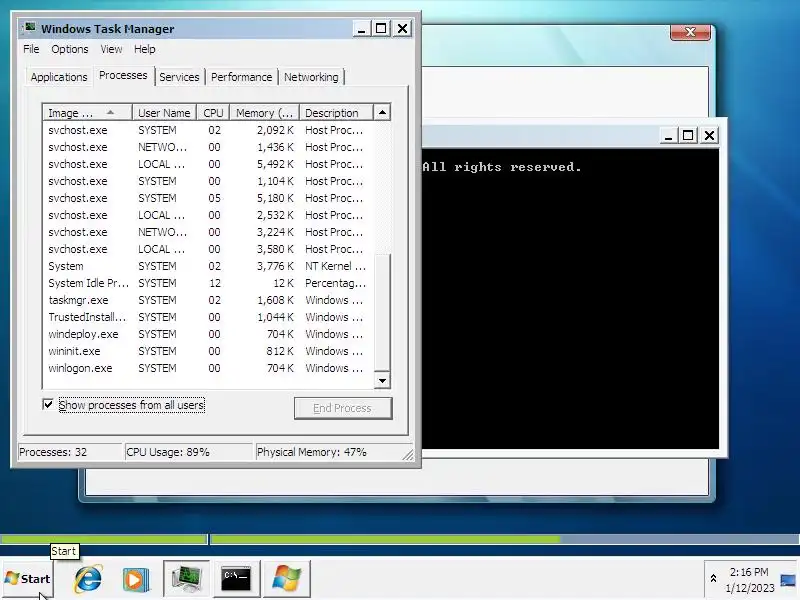Viewport: 800px width, 600px height.
Task: Select svchost.exe using 5,180 K memory
Action: pyautogui.click(x=208, y=198)
